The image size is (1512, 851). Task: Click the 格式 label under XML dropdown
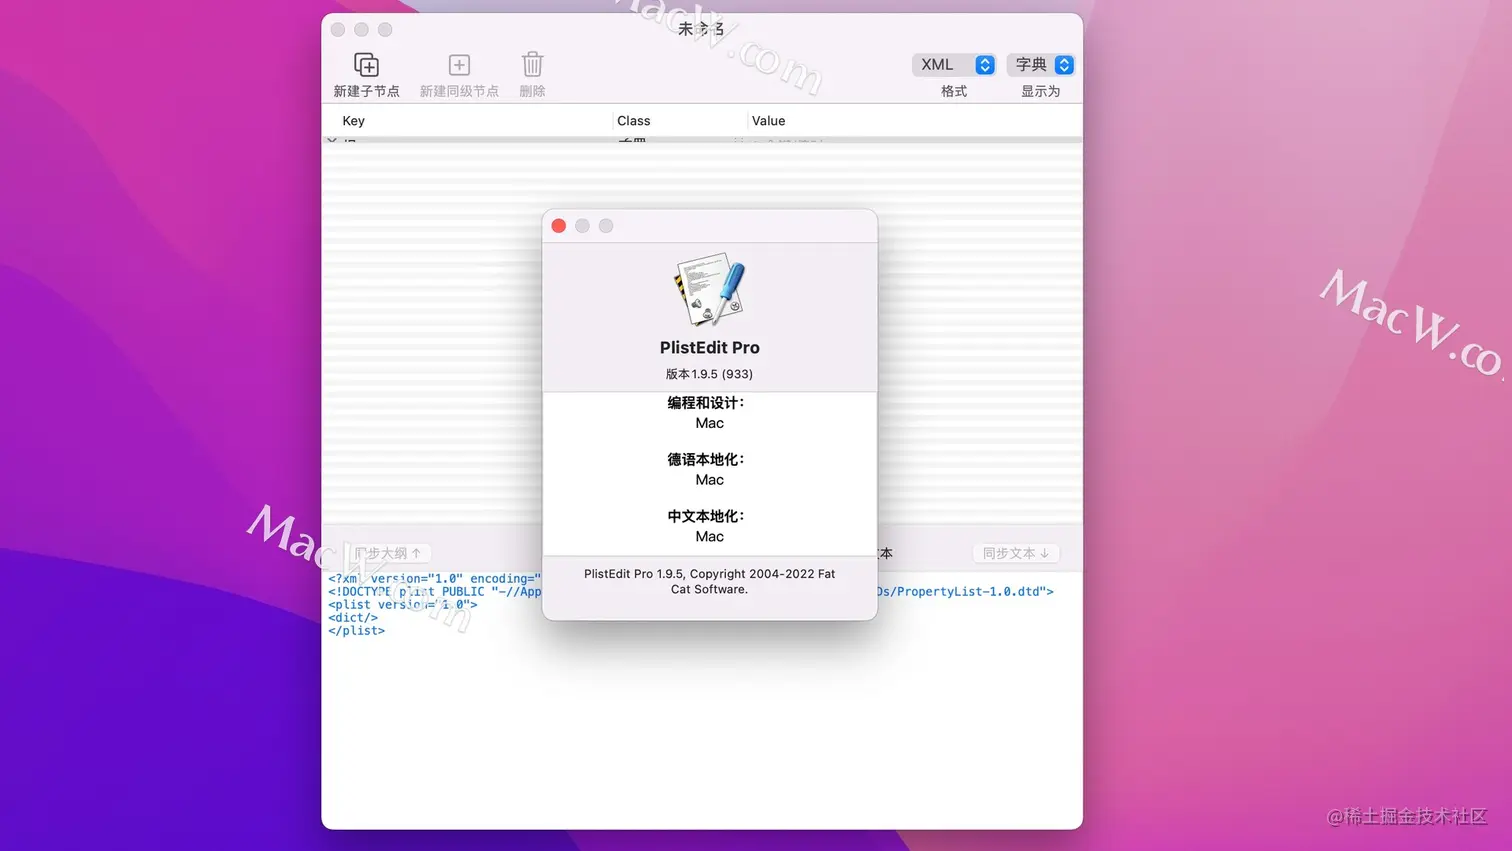click(x=954, y=91)
